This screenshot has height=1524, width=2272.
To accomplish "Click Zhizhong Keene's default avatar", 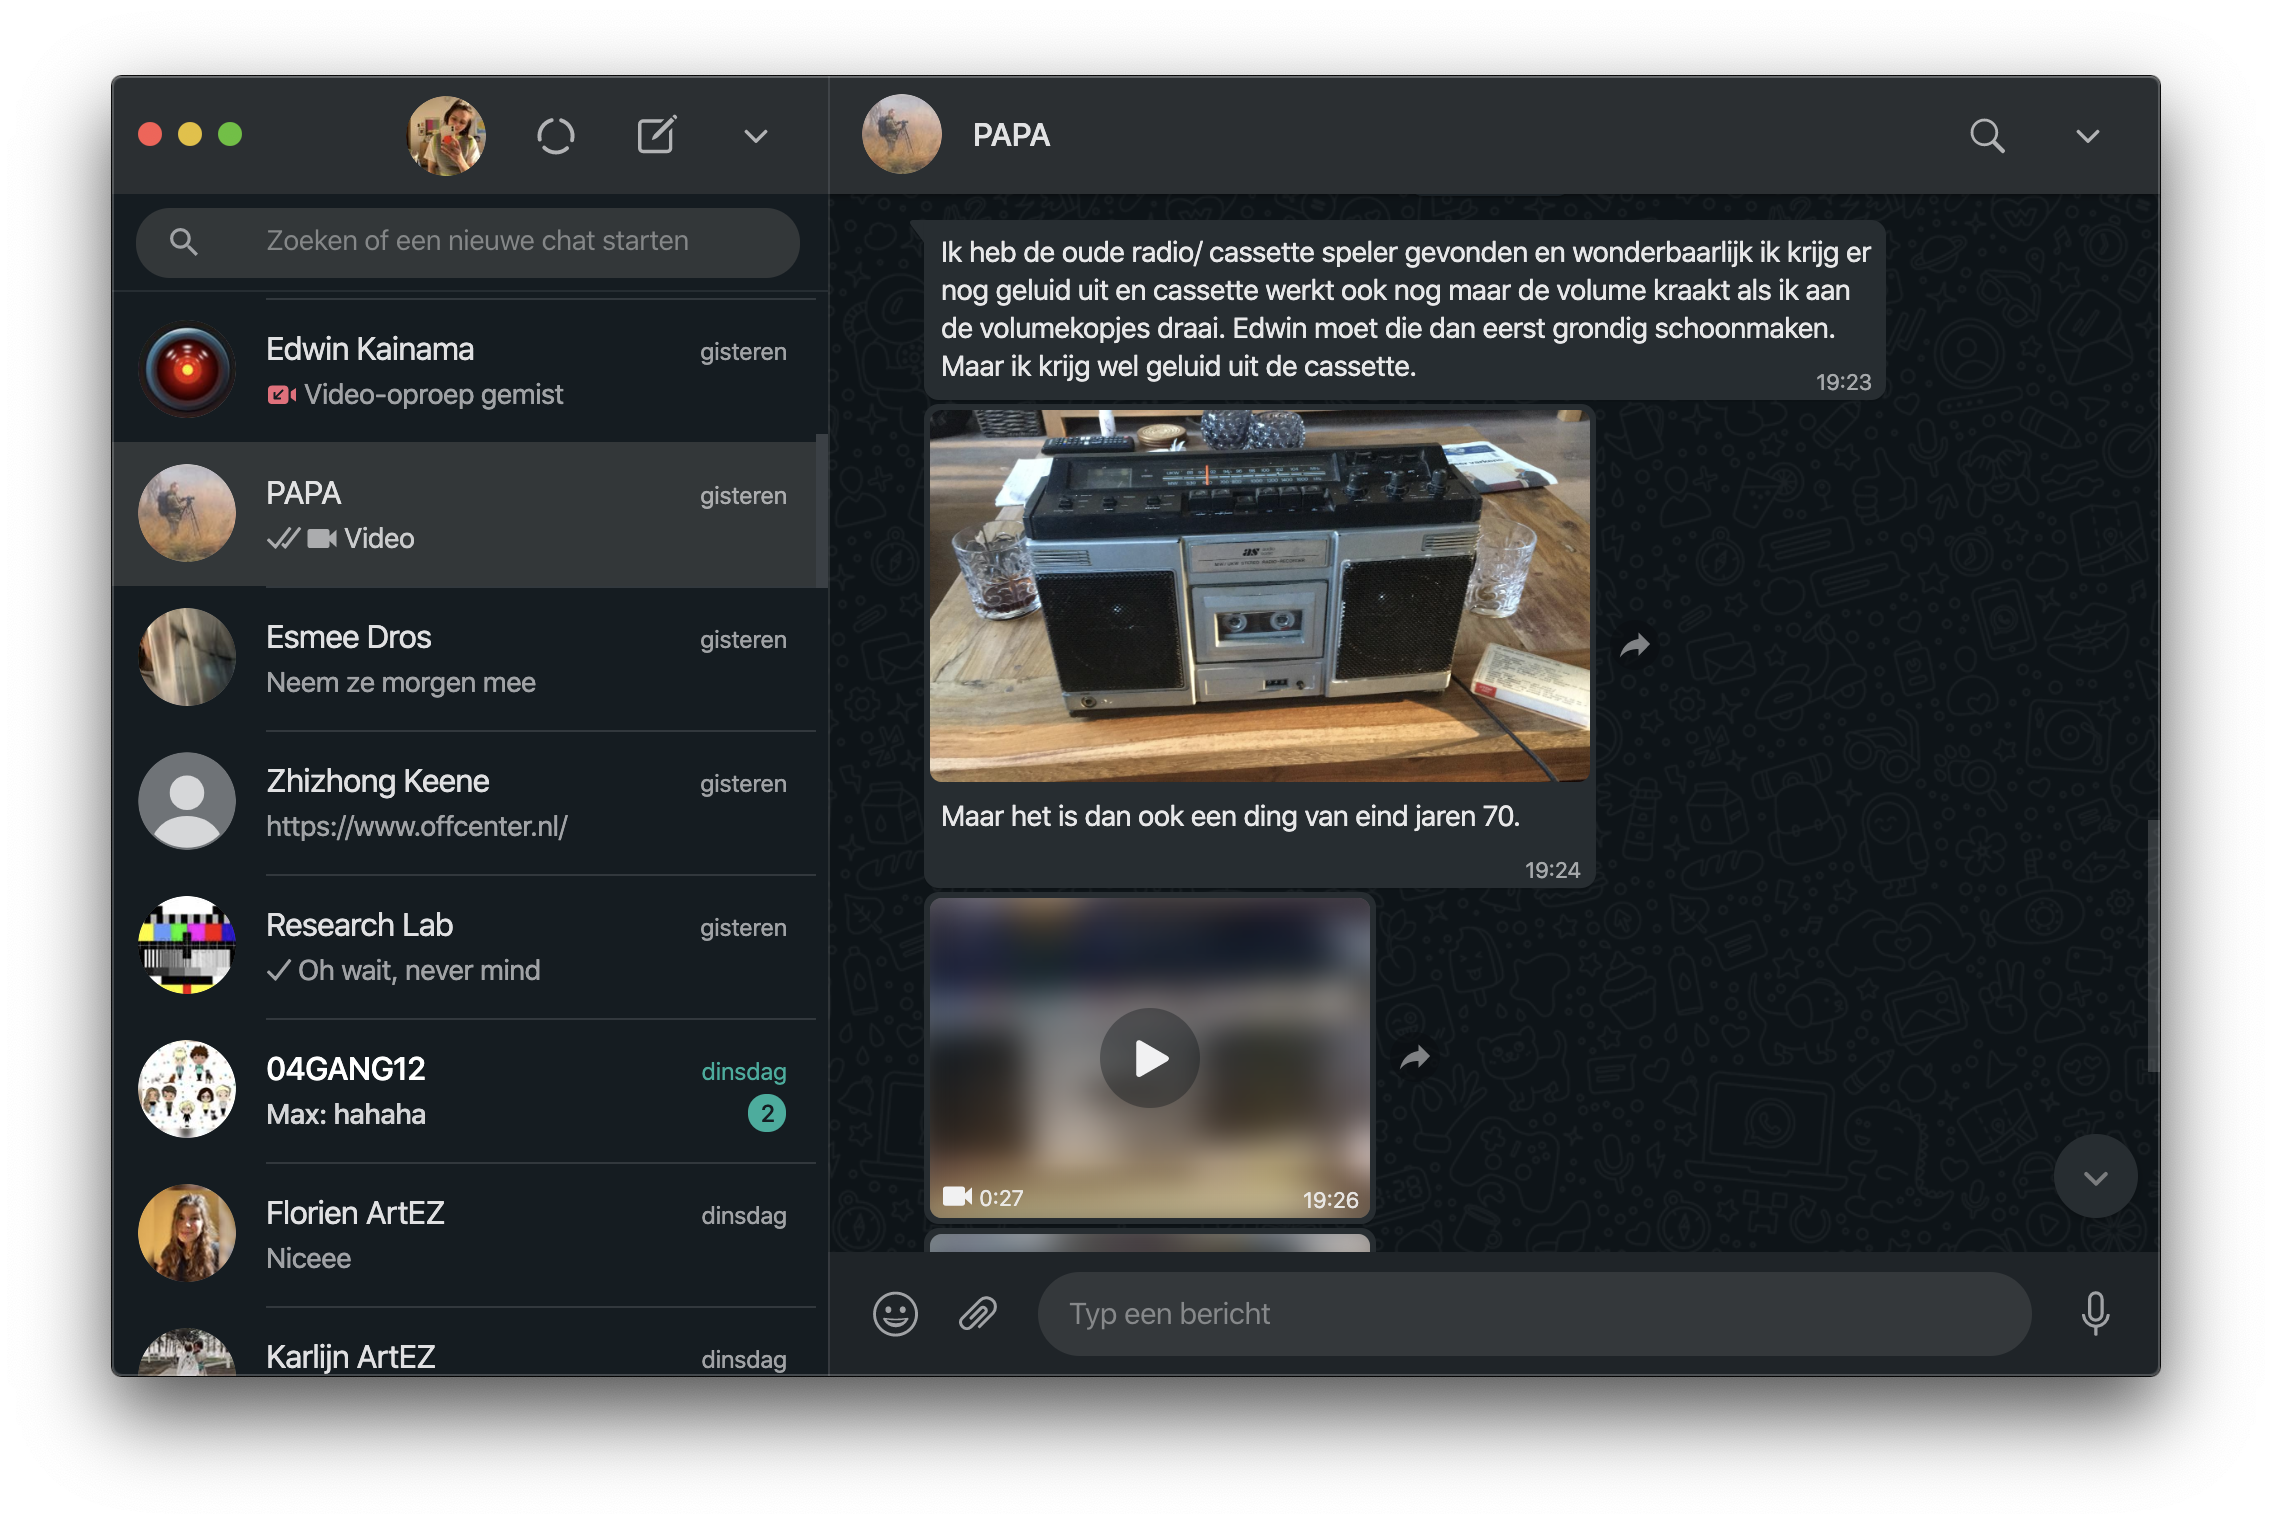I will [x=187, y=801].
